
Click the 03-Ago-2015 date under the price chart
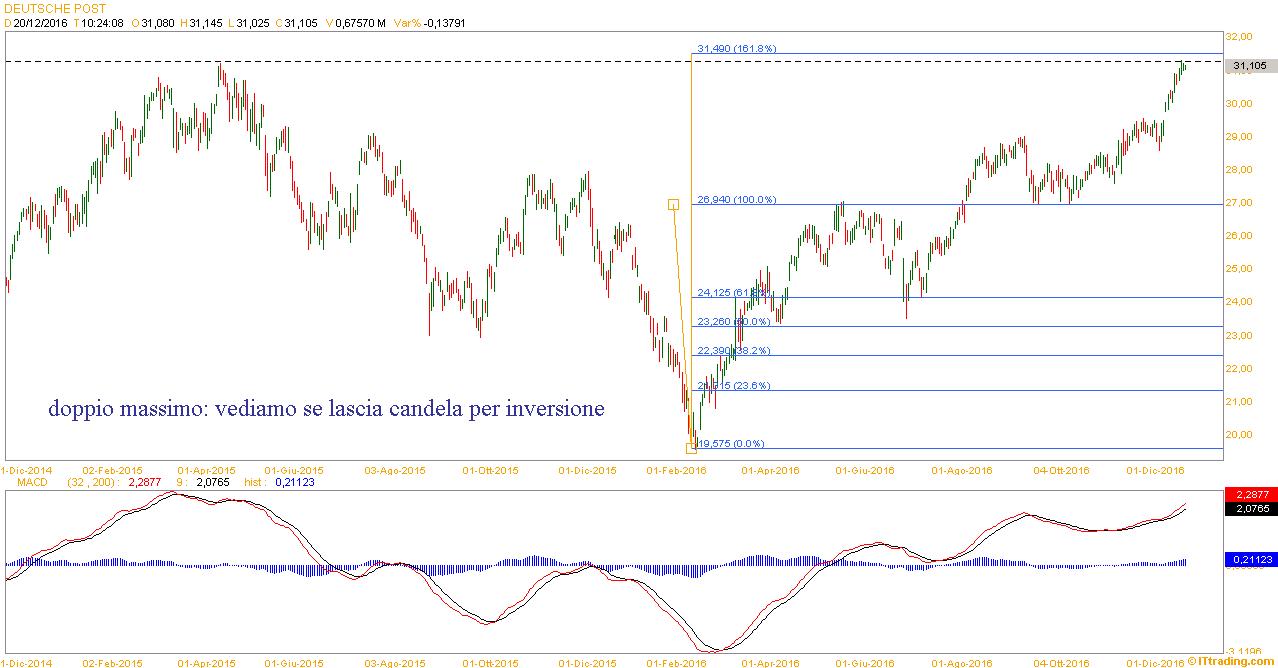[396, 469]
